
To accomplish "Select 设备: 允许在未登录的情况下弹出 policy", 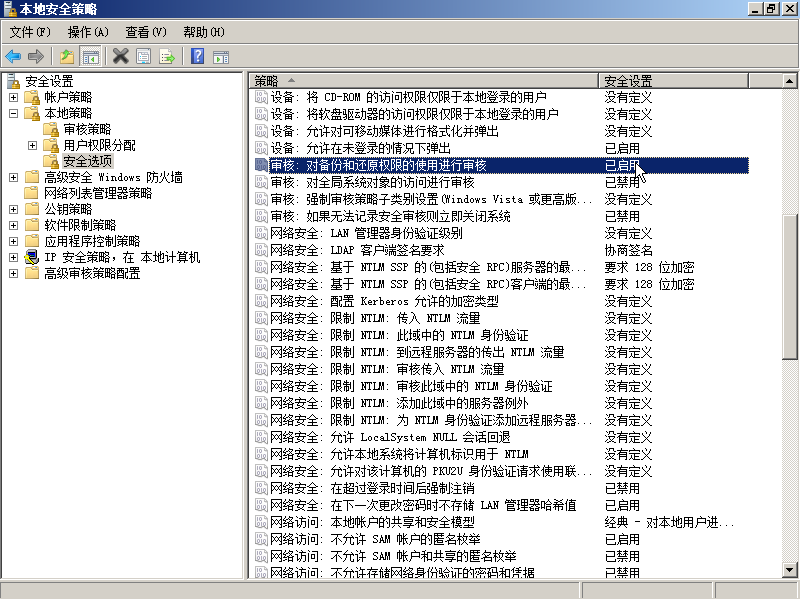I will (360, 148).
